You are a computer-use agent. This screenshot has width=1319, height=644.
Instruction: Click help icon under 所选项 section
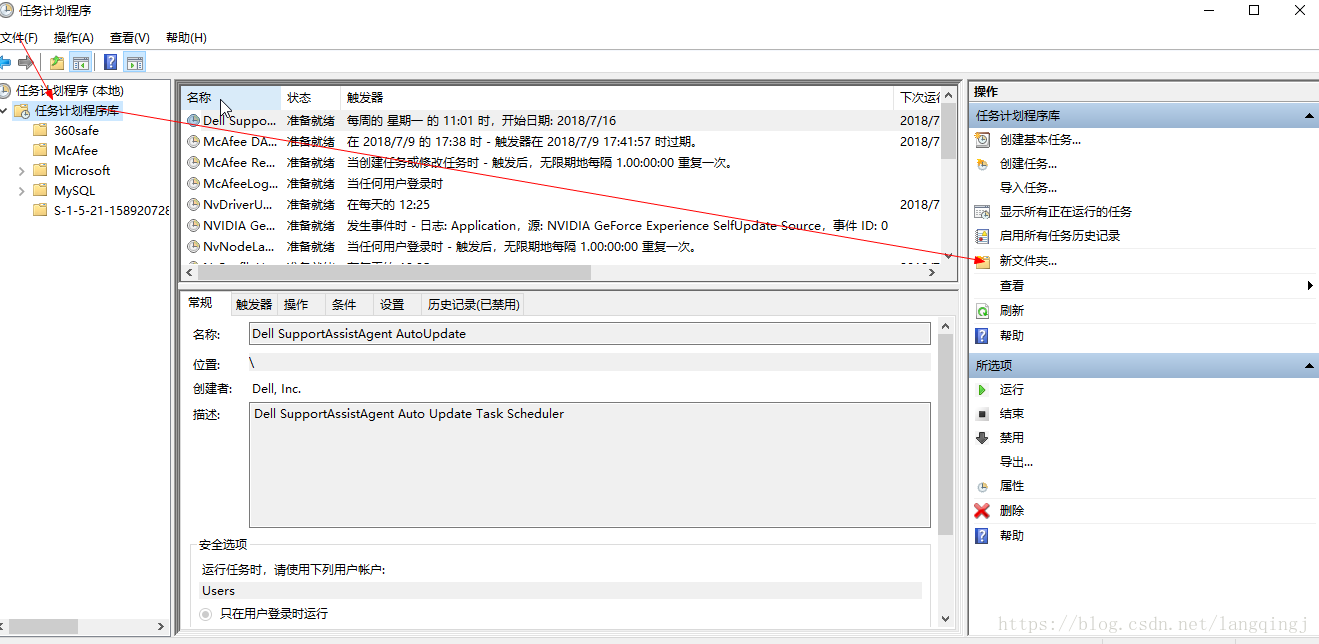982,536
